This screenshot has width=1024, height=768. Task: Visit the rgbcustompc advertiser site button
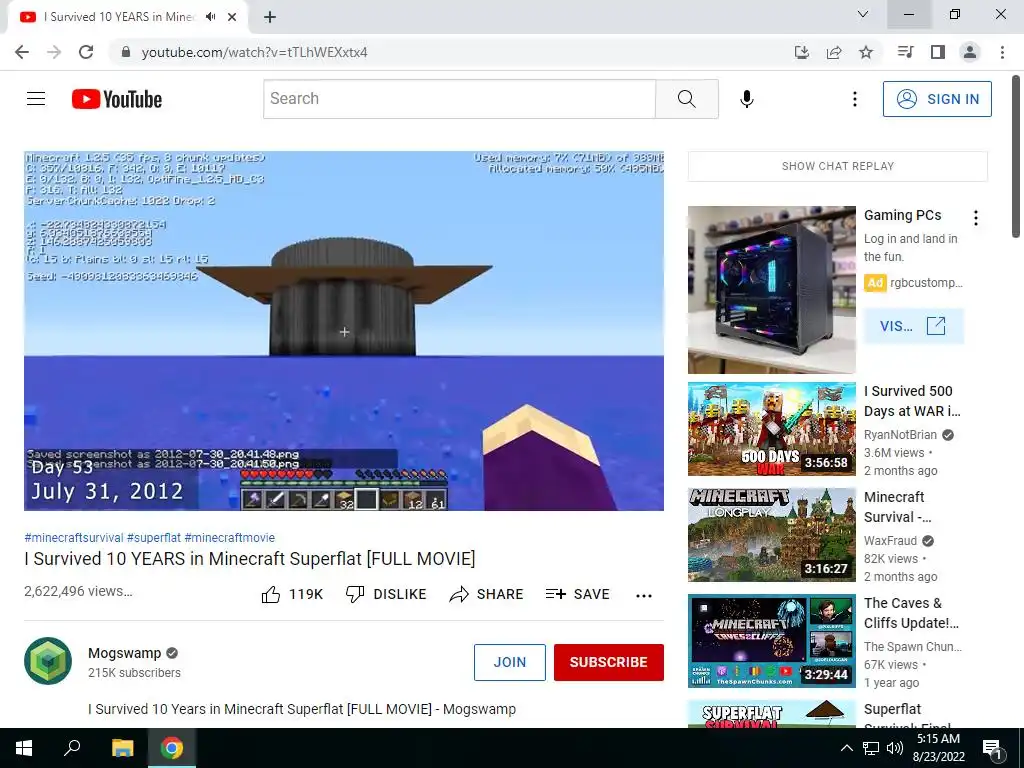(913, 326)
